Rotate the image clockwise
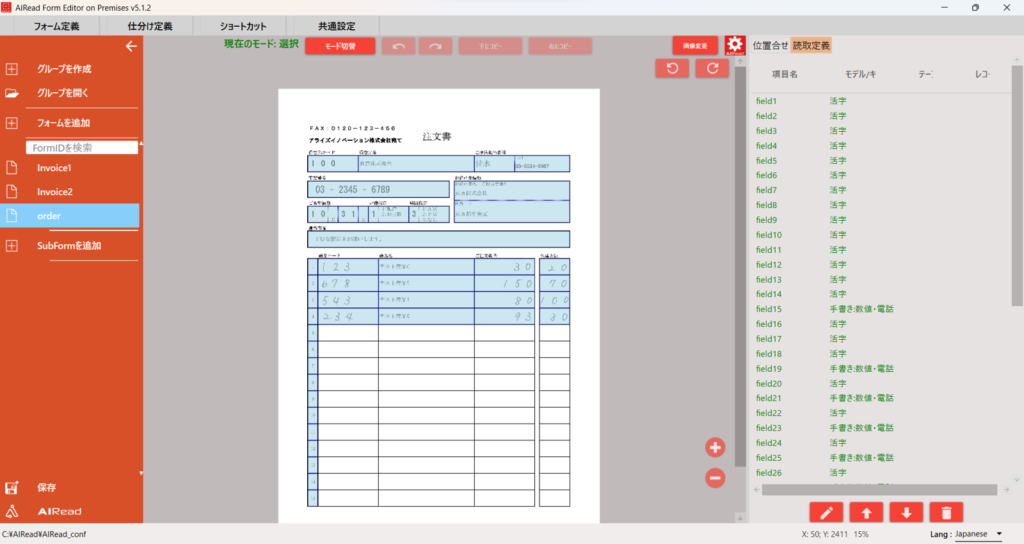Screen dimensions: 1024x544 (x=712, y=68)
